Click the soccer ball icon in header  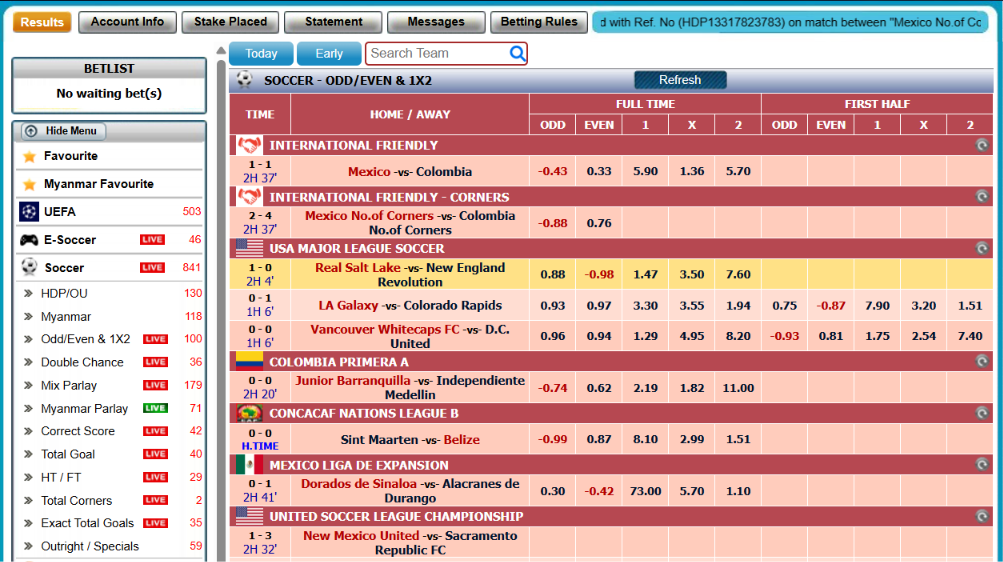coord(244,80)
